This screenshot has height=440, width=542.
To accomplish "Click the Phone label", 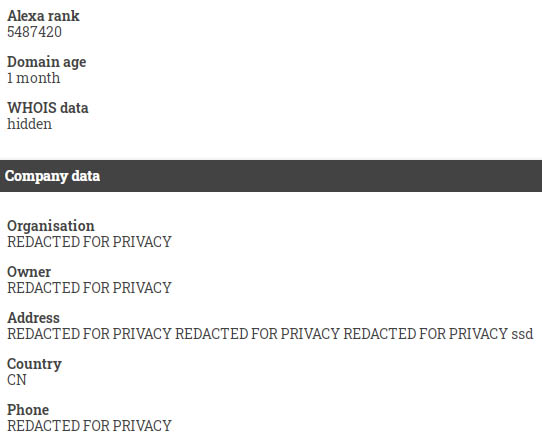I will coord(28,410).
